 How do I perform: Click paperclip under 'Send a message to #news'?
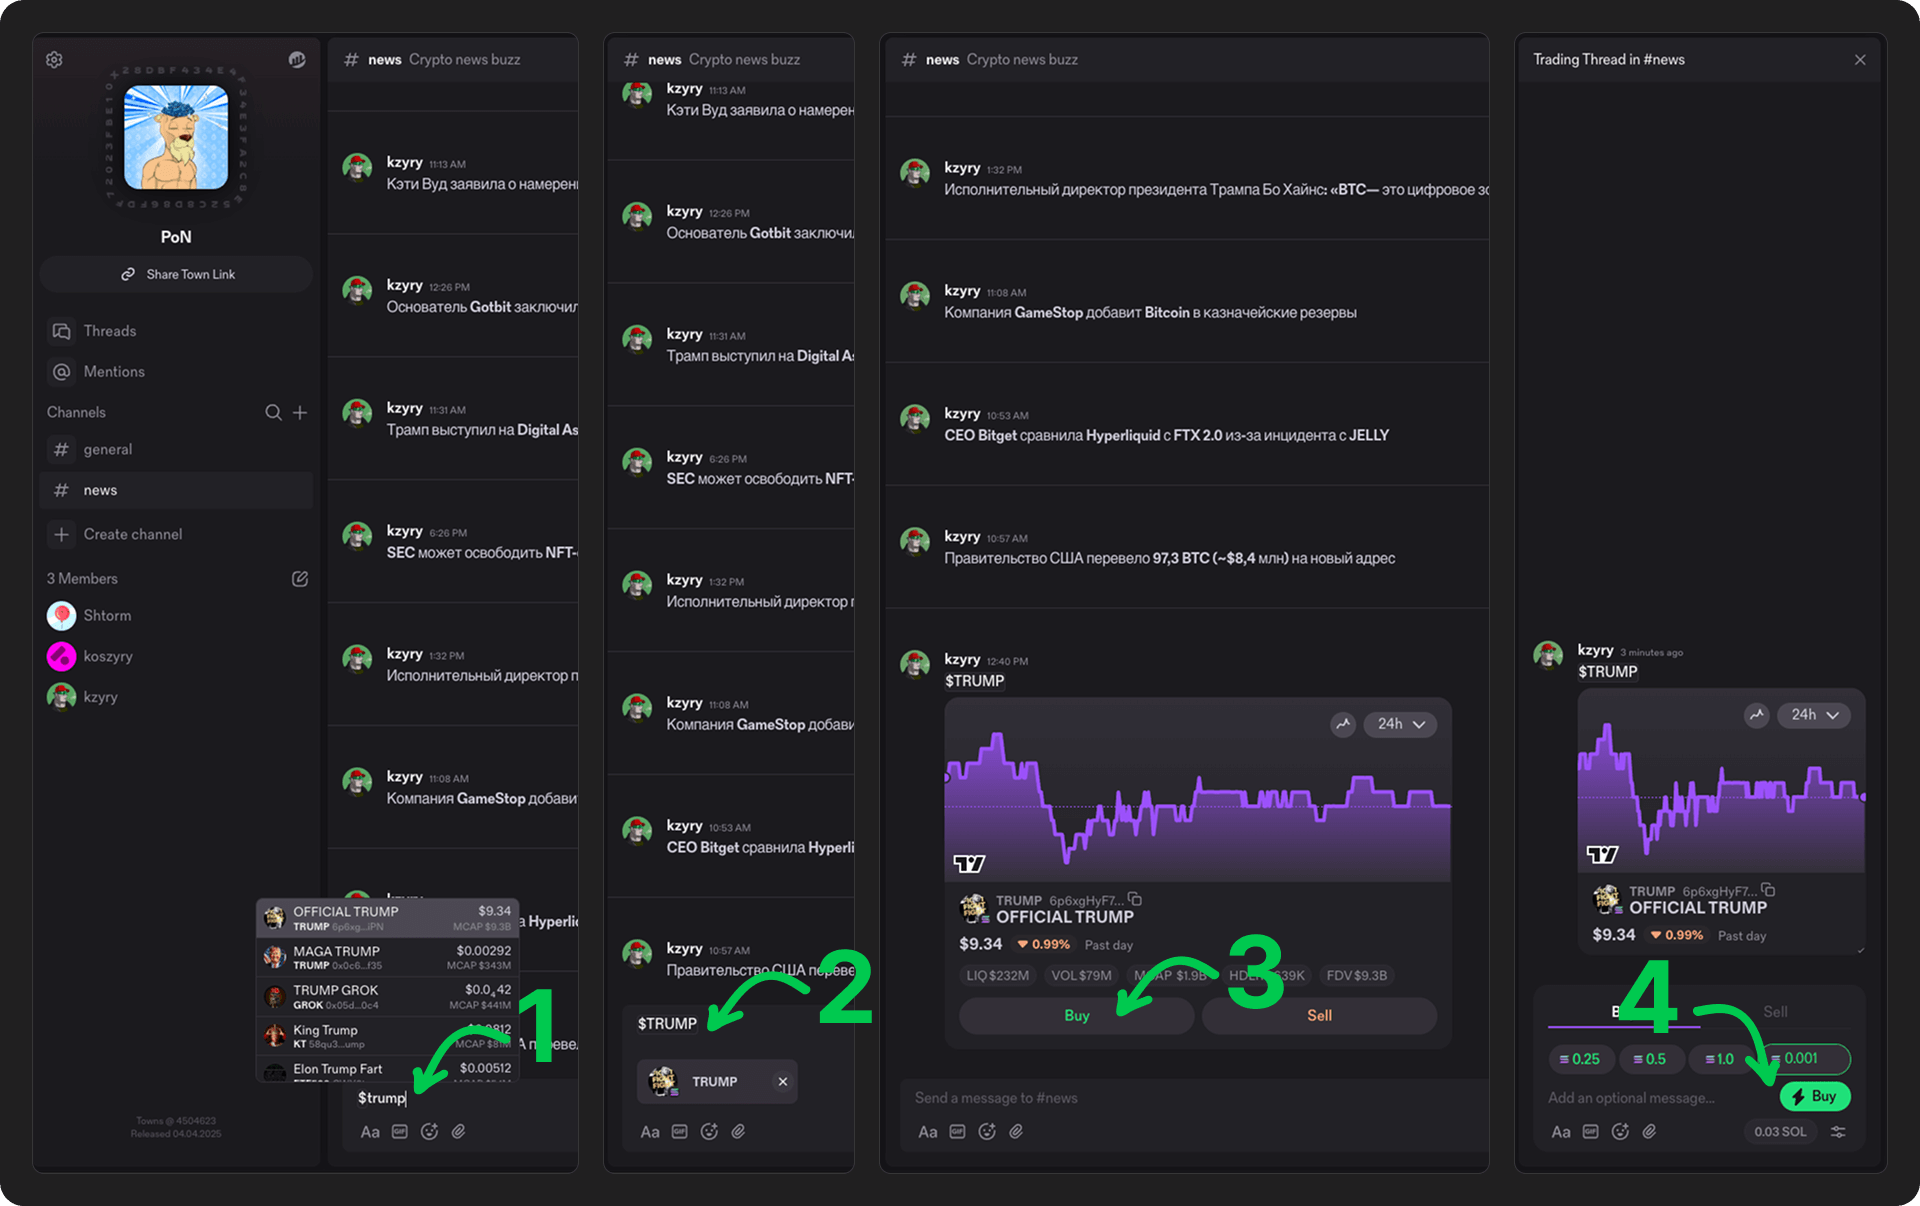[1016, 1132]
